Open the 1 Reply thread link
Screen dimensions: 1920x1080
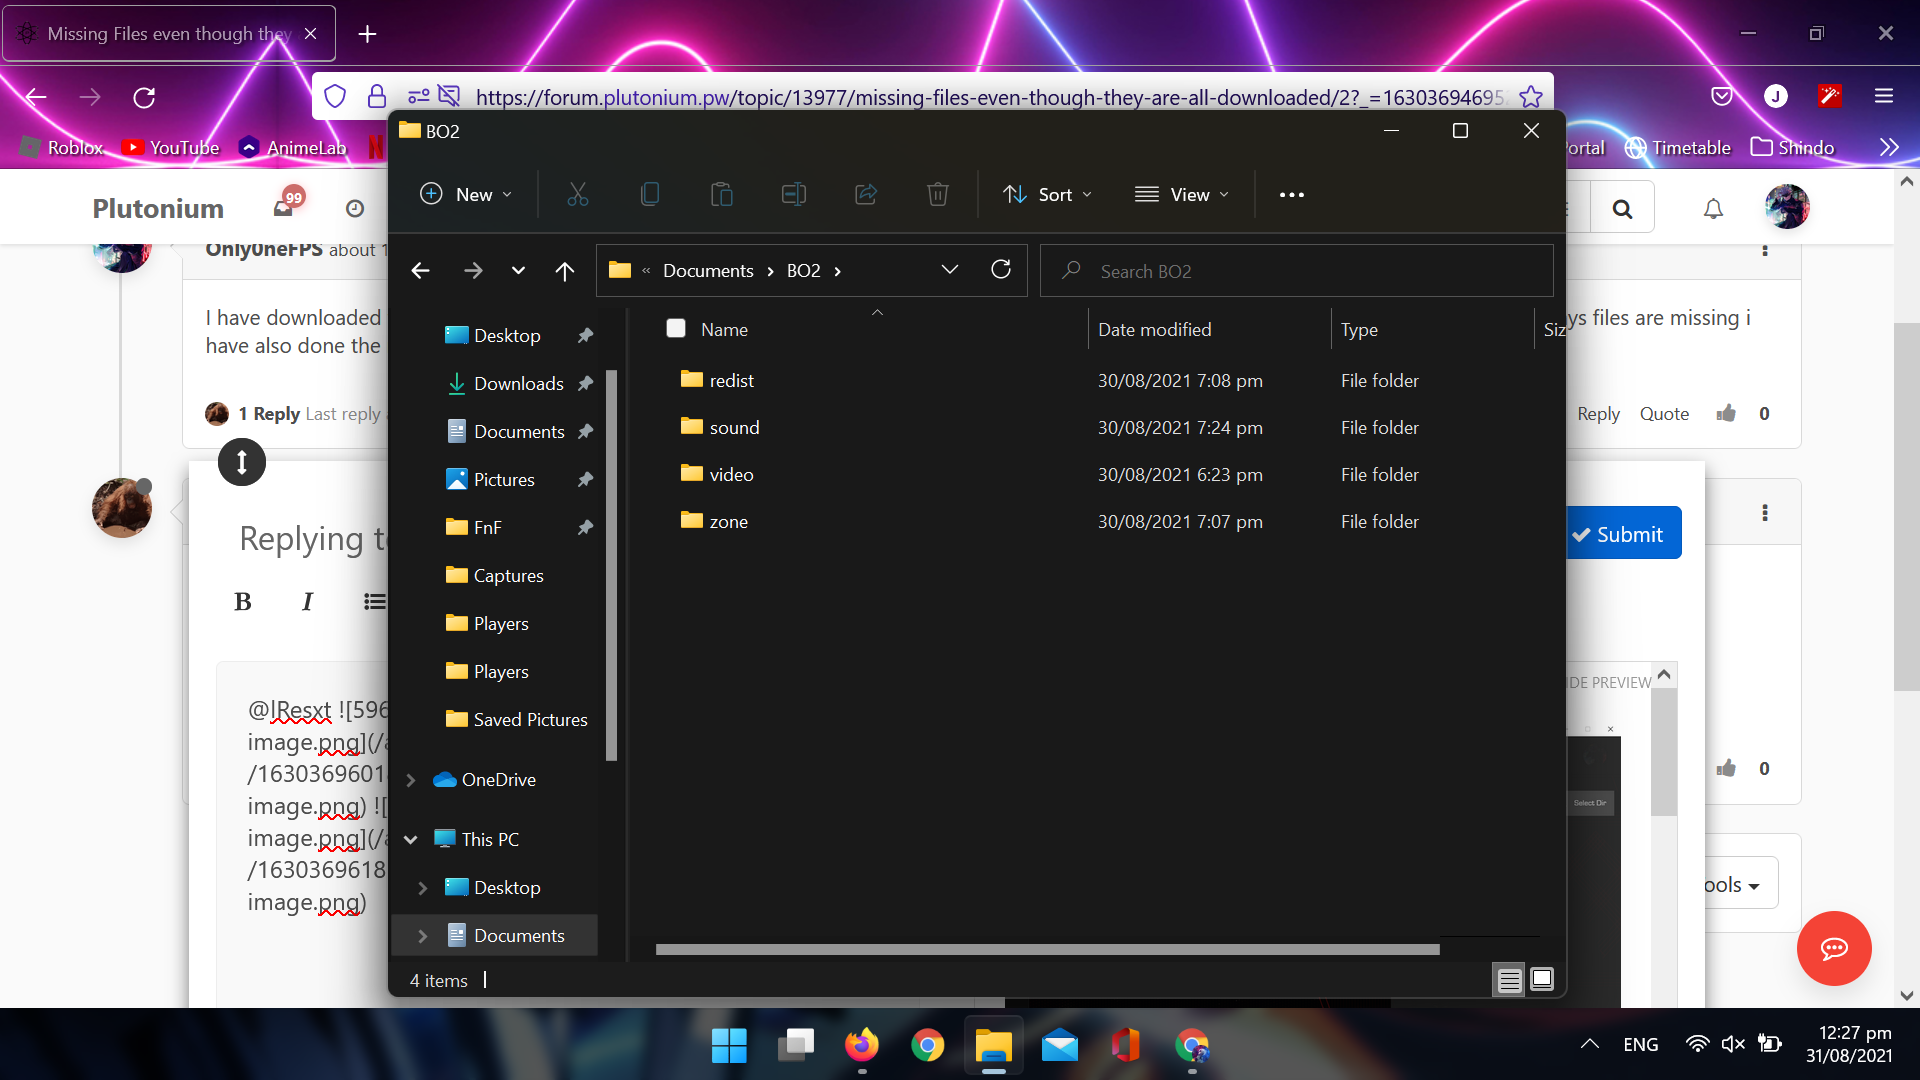click(x=269, y=414)
